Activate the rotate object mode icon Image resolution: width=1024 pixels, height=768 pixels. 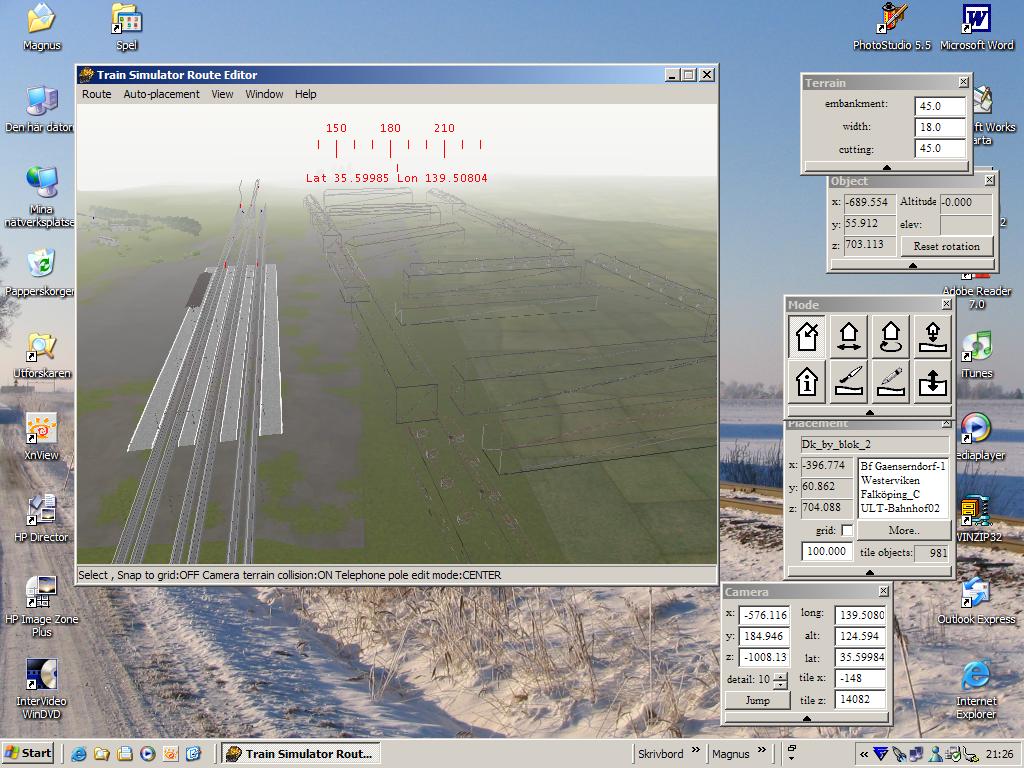coord(890,337)
